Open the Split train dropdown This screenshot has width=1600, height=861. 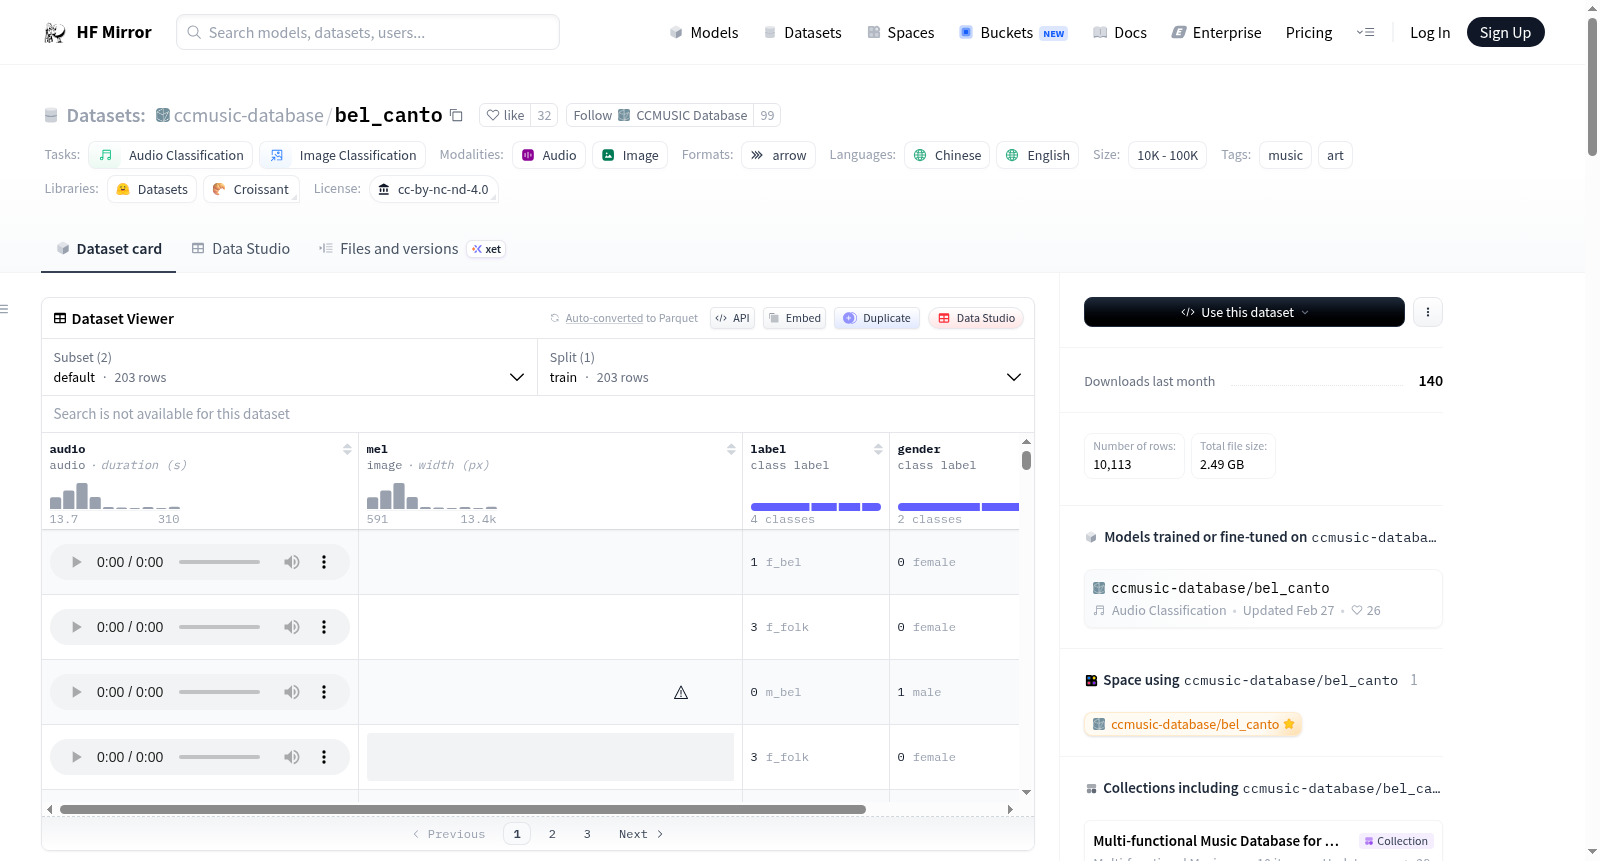(786, 367)
